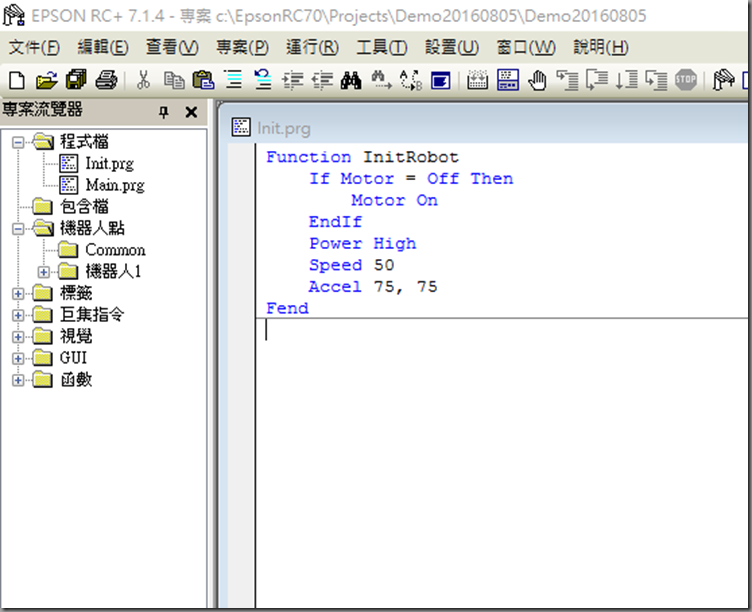Click the Cut scissors icon
This screenshot has width=752, height=612.
coord(143,80)
